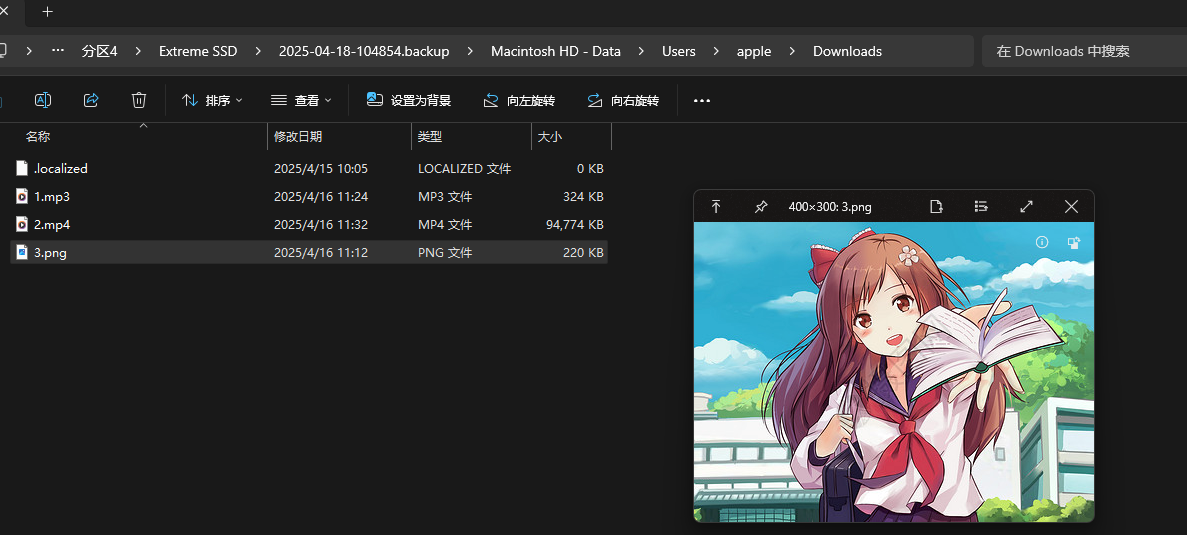1187x535 pixels.
Task: Click the 1.mp3 media file icon
Action: click(22, 197)
